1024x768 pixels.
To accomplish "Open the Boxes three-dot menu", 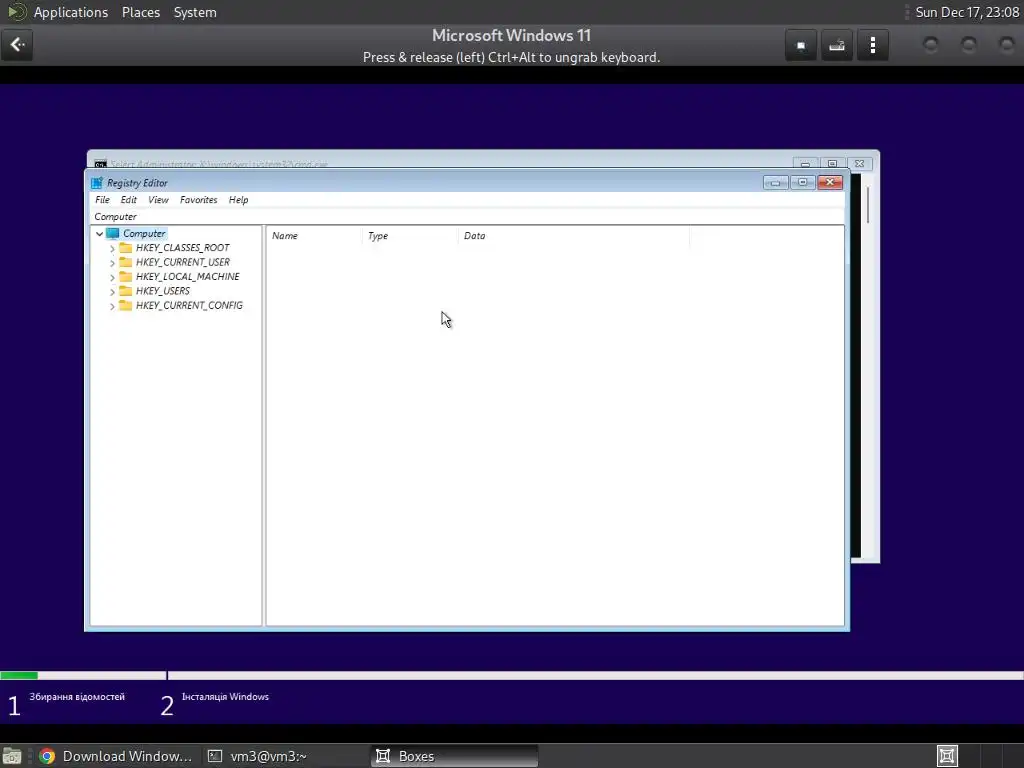I will (872, 46).
